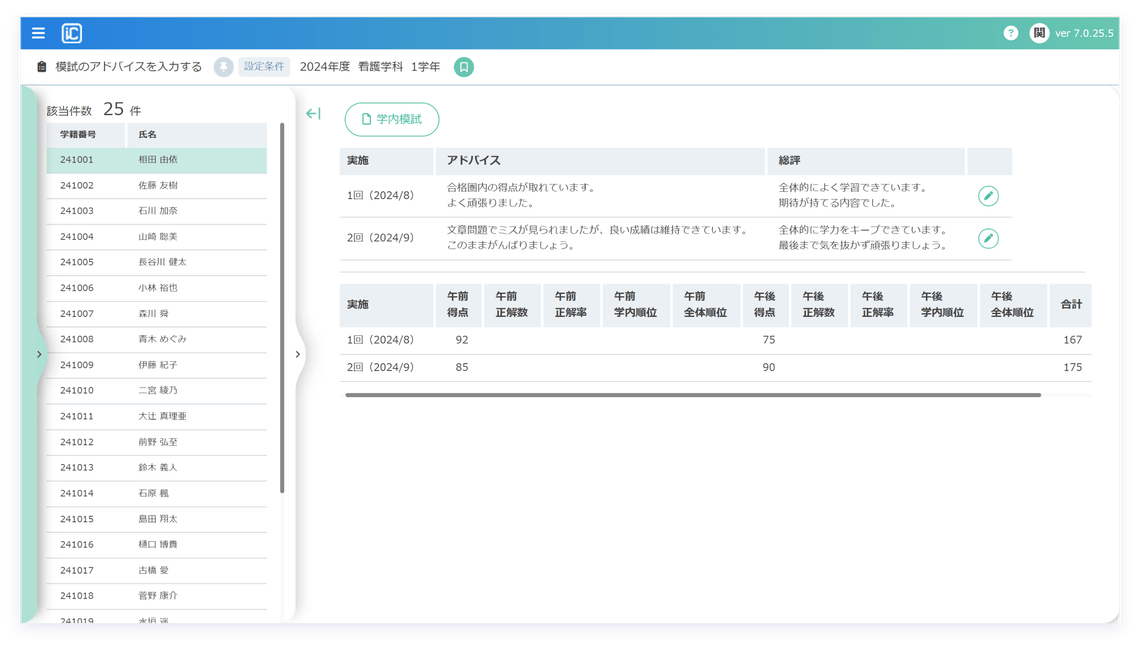Viewport: 1140px width, 648px height.
Task: Click the iC application logo
Action: coord(71,32)
